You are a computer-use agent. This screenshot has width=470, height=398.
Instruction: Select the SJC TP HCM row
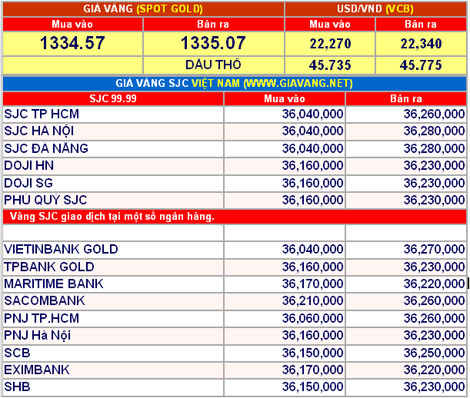[x=235, y=114]
